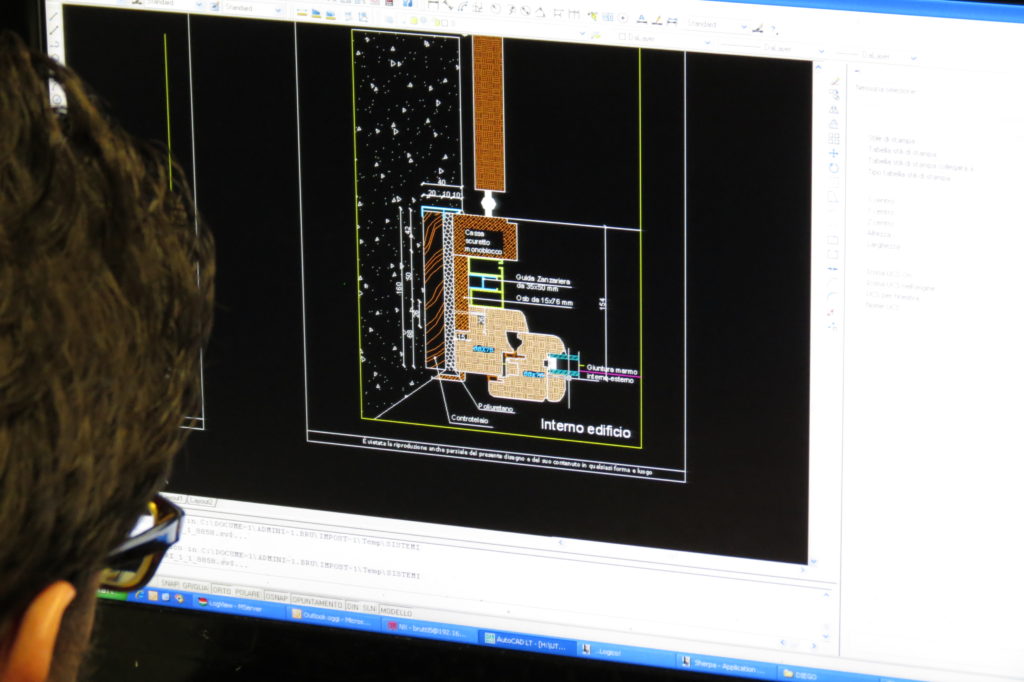1024x682 pixels.
Task: Click the Center Mark tool
Action: pyautogui.click(x=623, y=18)
